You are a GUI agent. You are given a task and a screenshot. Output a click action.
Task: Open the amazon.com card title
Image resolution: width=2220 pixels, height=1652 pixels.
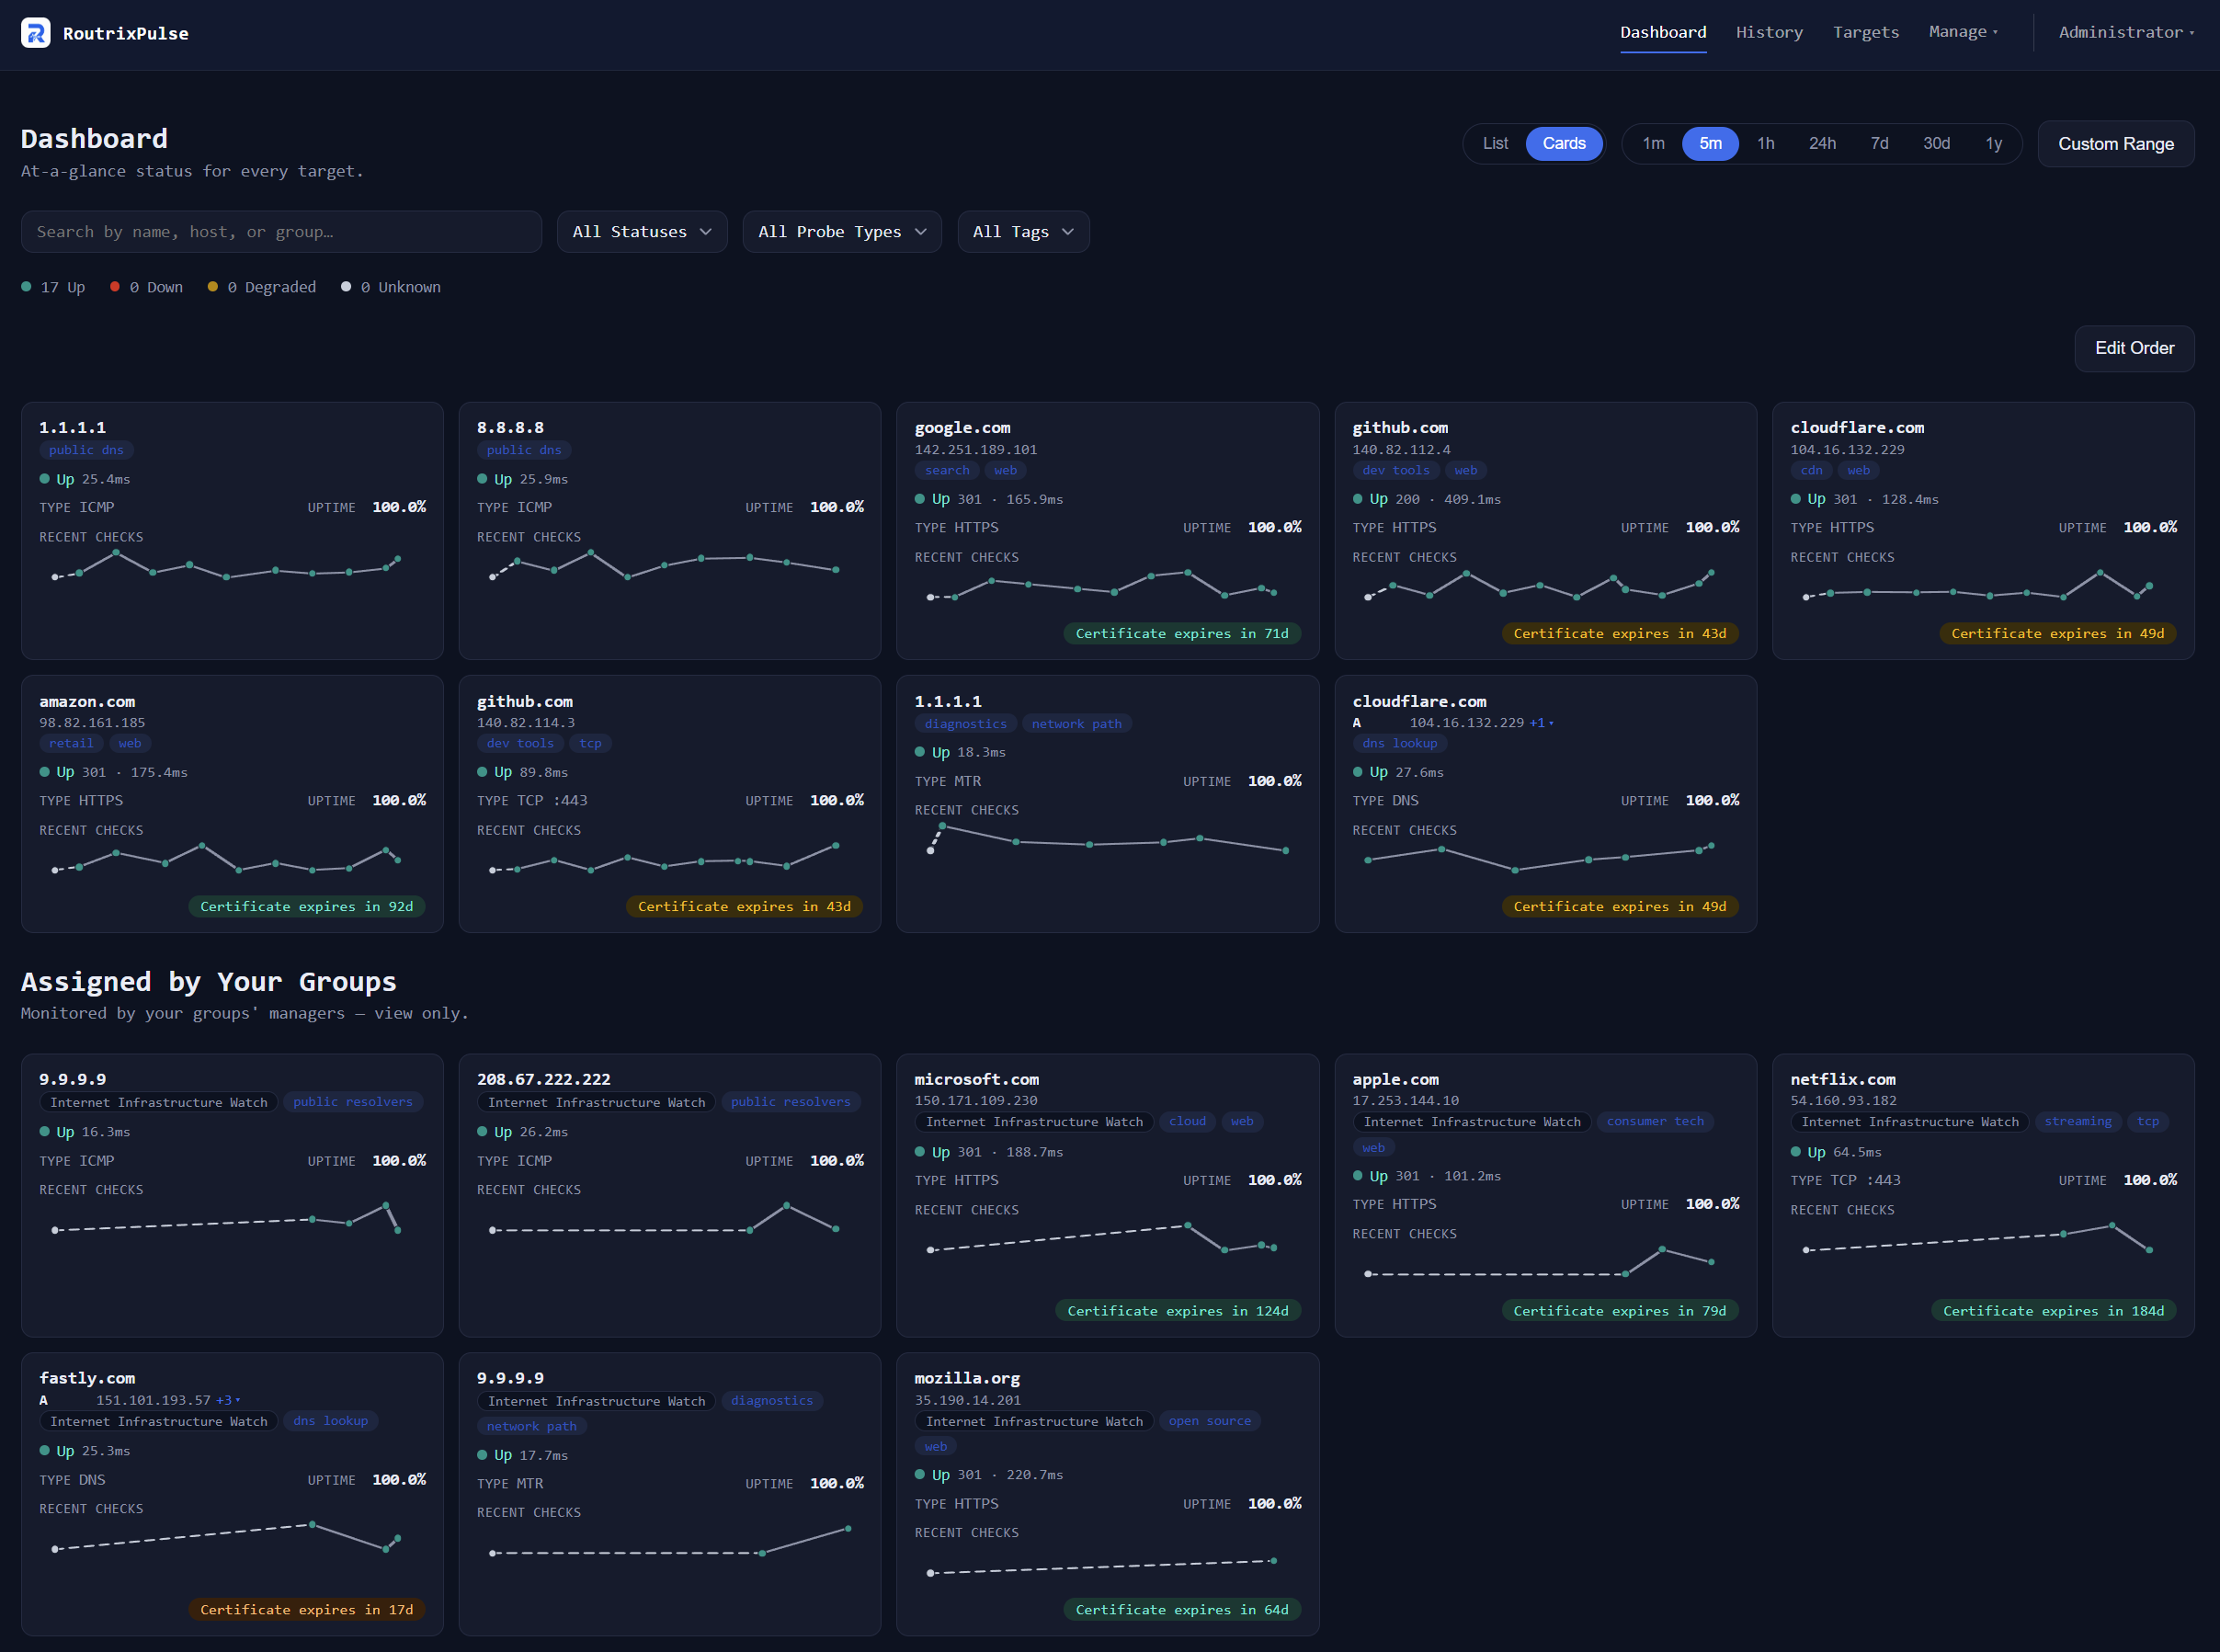tap(87, 701)
